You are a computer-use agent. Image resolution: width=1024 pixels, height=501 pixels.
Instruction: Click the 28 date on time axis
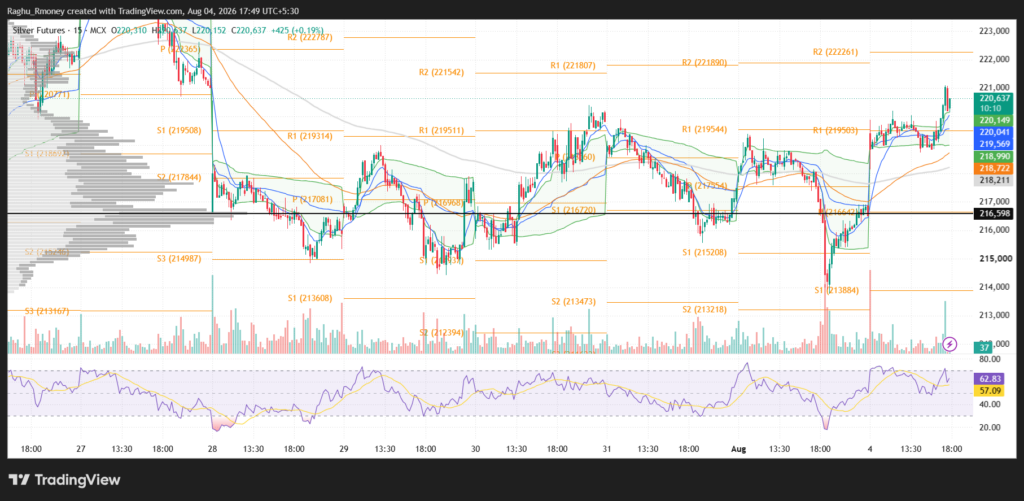[x=213, y=449]
